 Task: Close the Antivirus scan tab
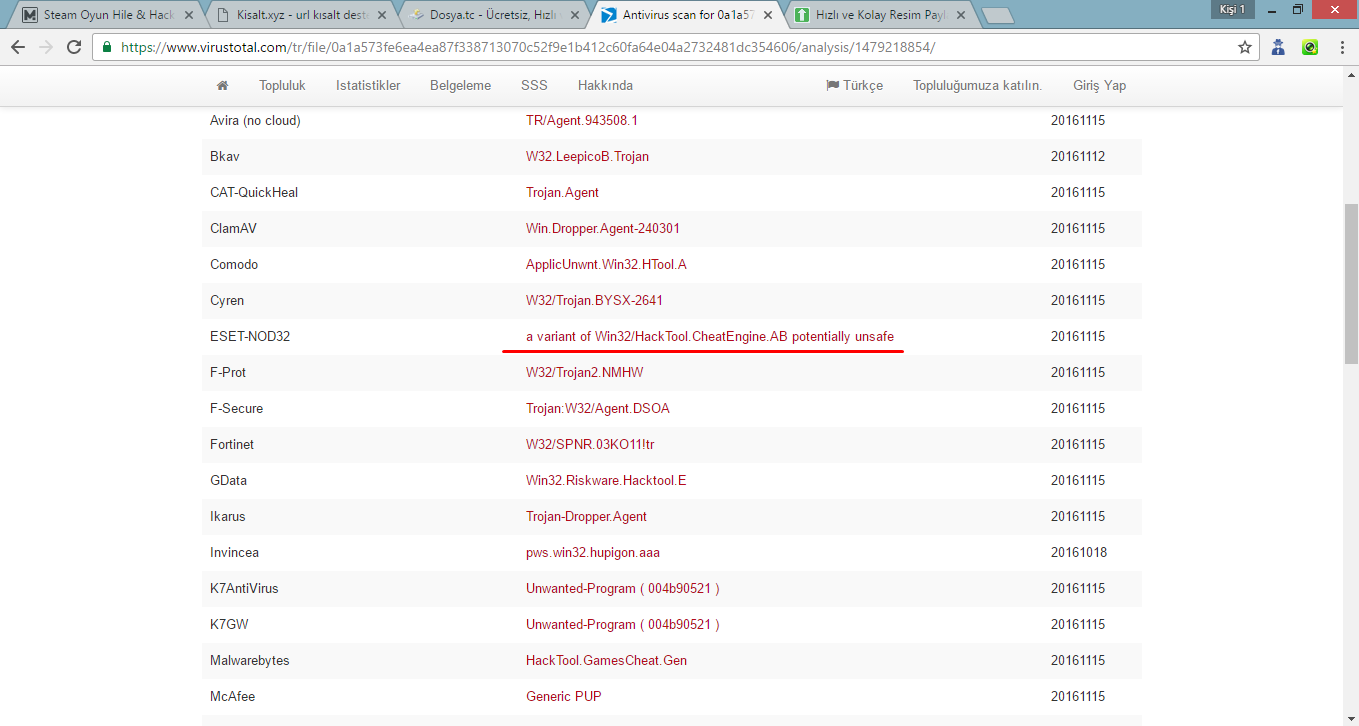767,15
